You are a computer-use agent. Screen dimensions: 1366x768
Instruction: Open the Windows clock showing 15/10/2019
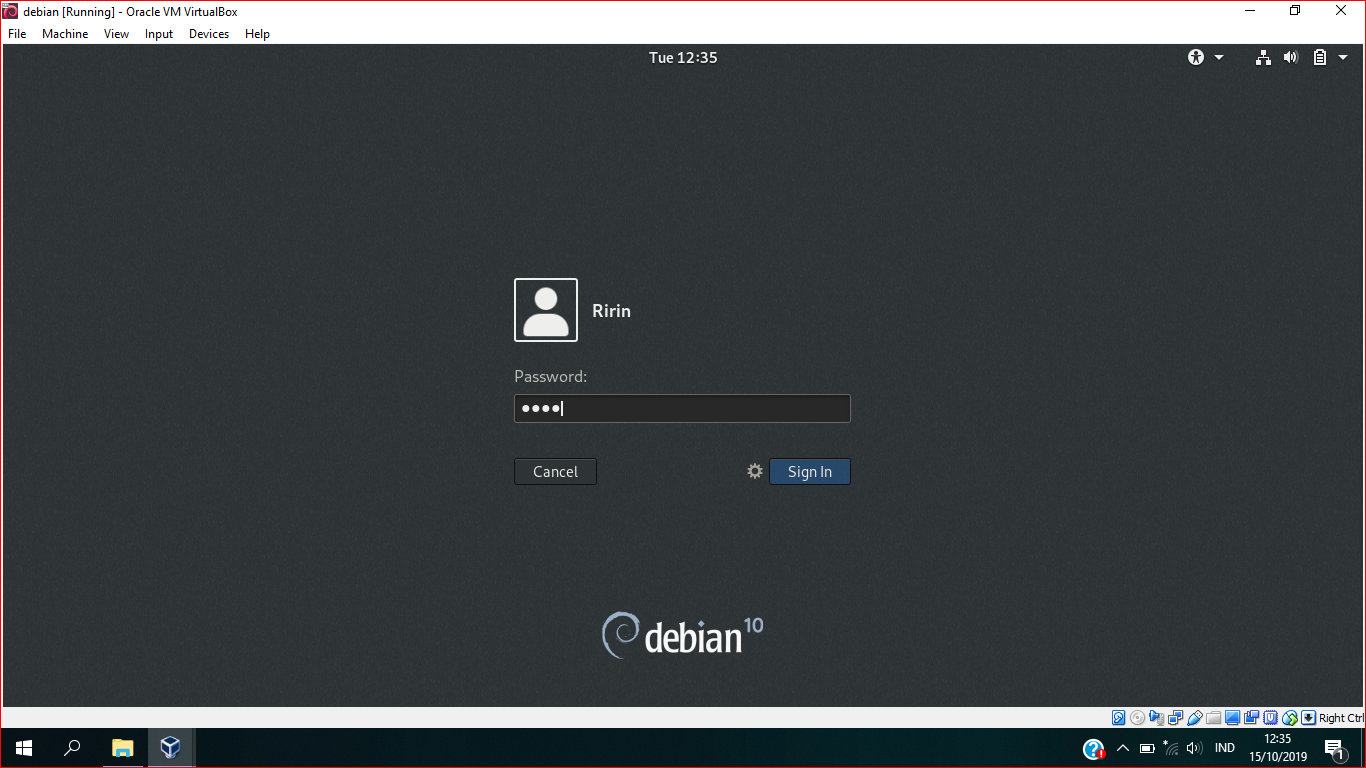tap(1278, 748)
